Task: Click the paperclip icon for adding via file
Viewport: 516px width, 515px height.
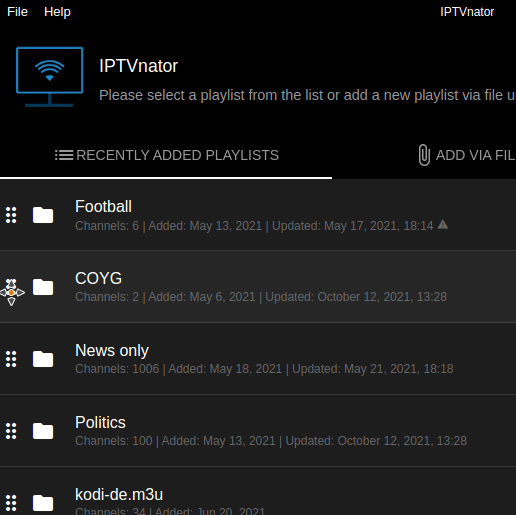Action: coord(424,155)
